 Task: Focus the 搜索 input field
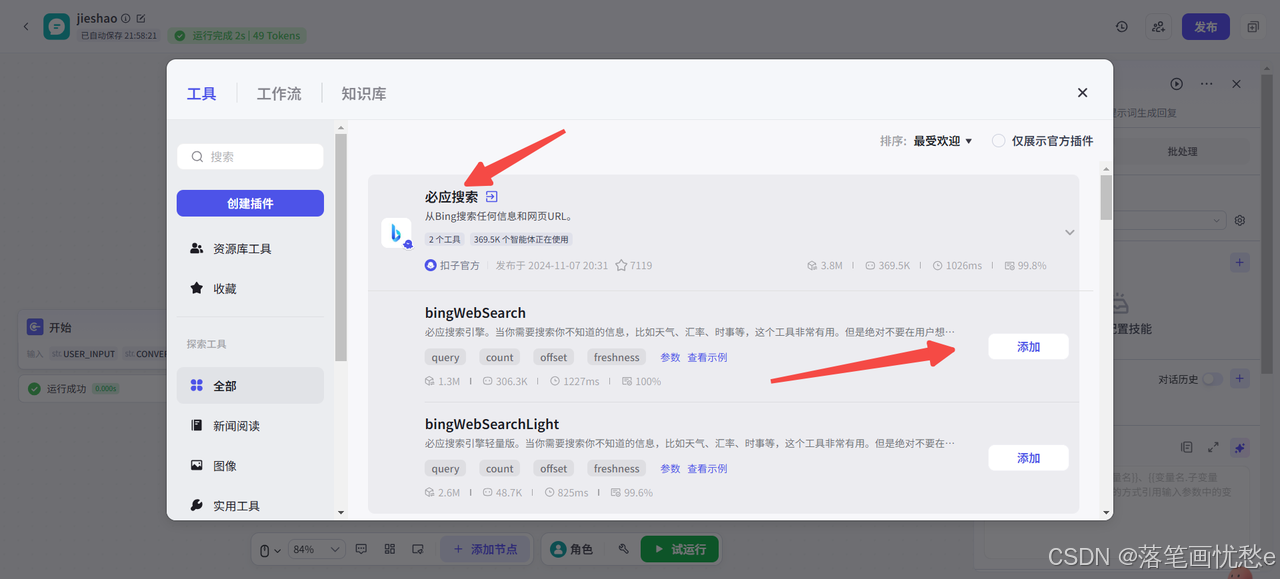250,156
